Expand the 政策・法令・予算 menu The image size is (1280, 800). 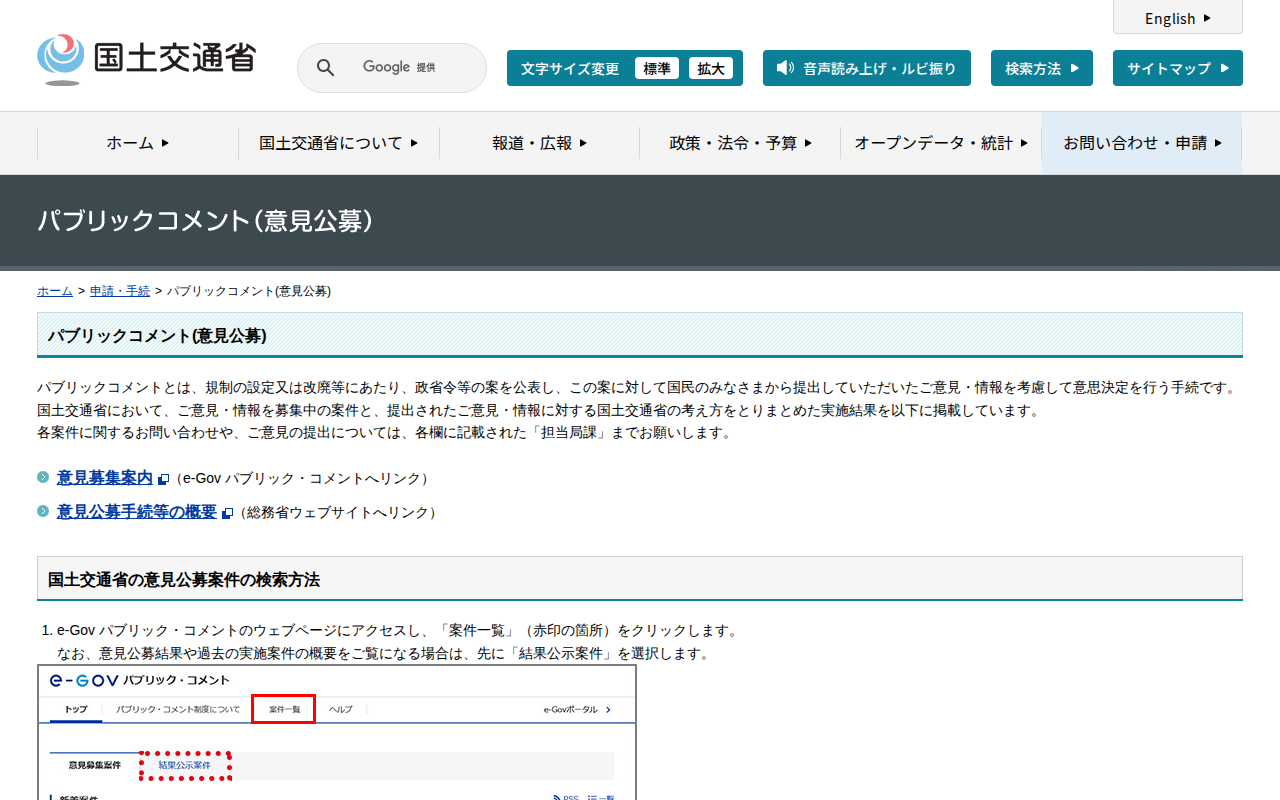[x=740, y=143]
